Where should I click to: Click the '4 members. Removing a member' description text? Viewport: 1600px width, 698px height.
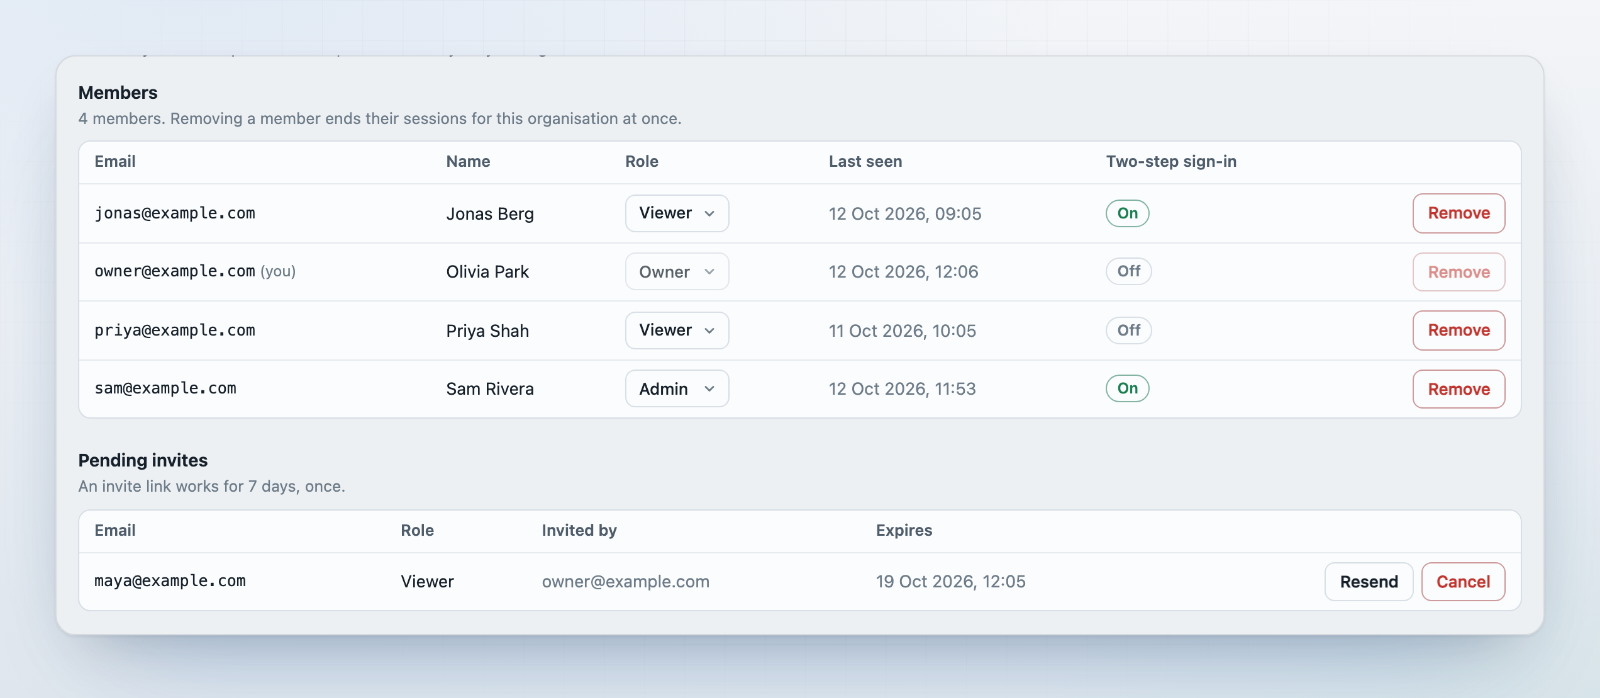380,119
